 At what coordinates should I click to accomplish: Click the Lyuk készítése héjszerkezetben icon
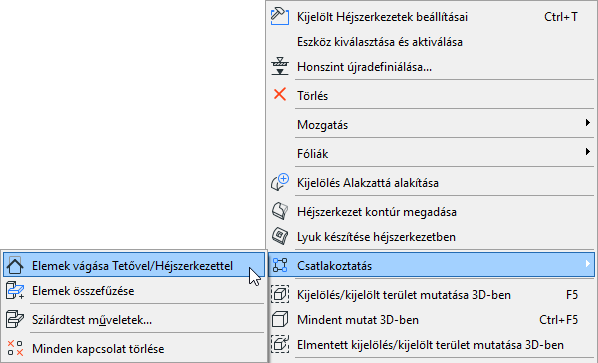point(280,236)
